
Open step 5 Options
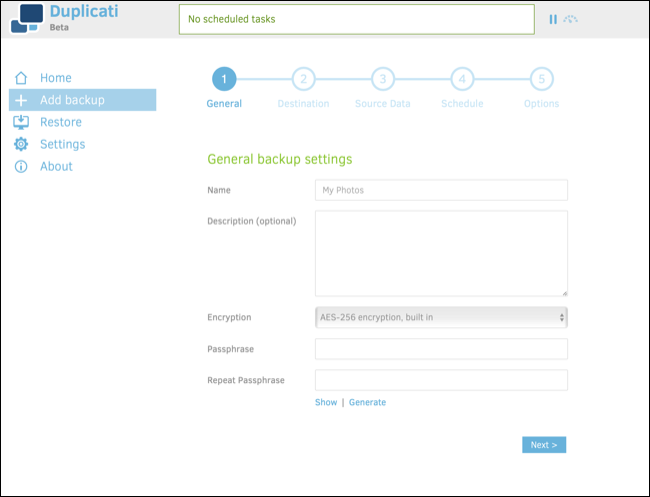(x=541, y=79)
